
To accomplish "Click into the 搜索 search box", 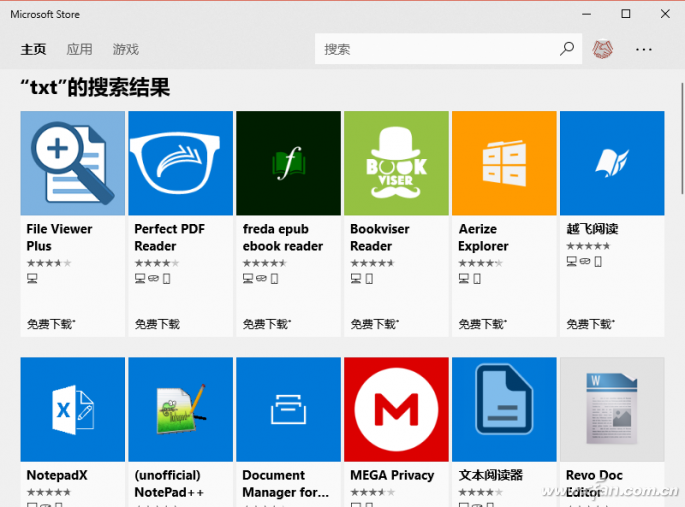I will tap(448, 49).
